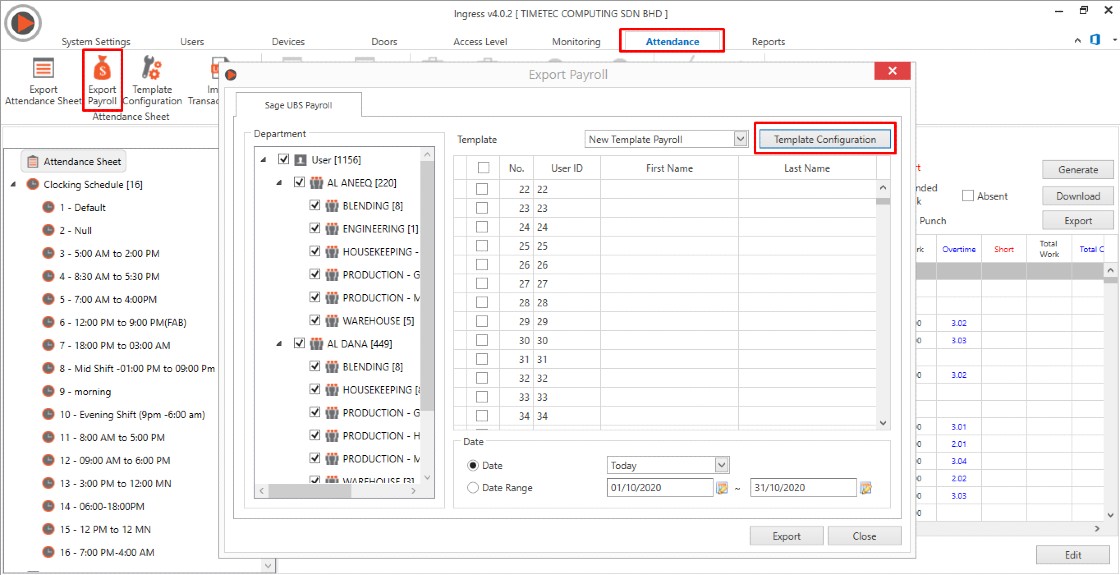Click the Office icon in the title area

pos(1094,41)
